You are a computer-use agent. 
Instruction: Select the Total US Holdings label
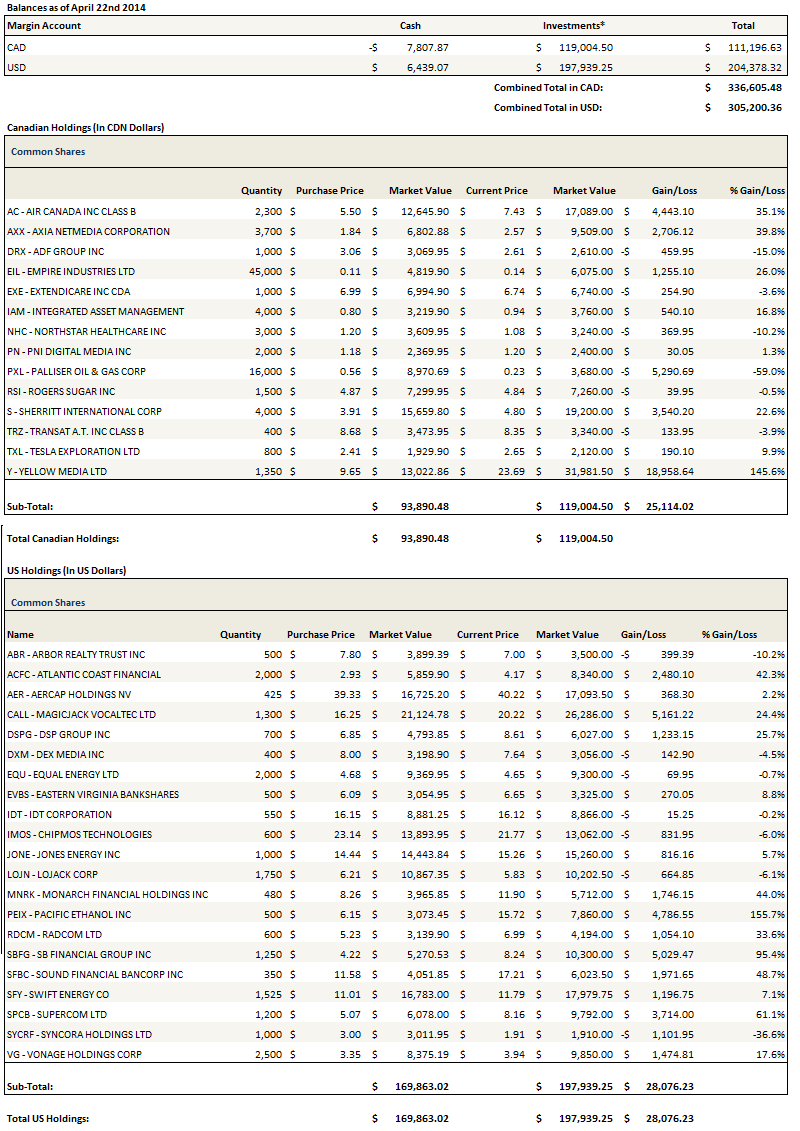click(x=49, y=1118)
